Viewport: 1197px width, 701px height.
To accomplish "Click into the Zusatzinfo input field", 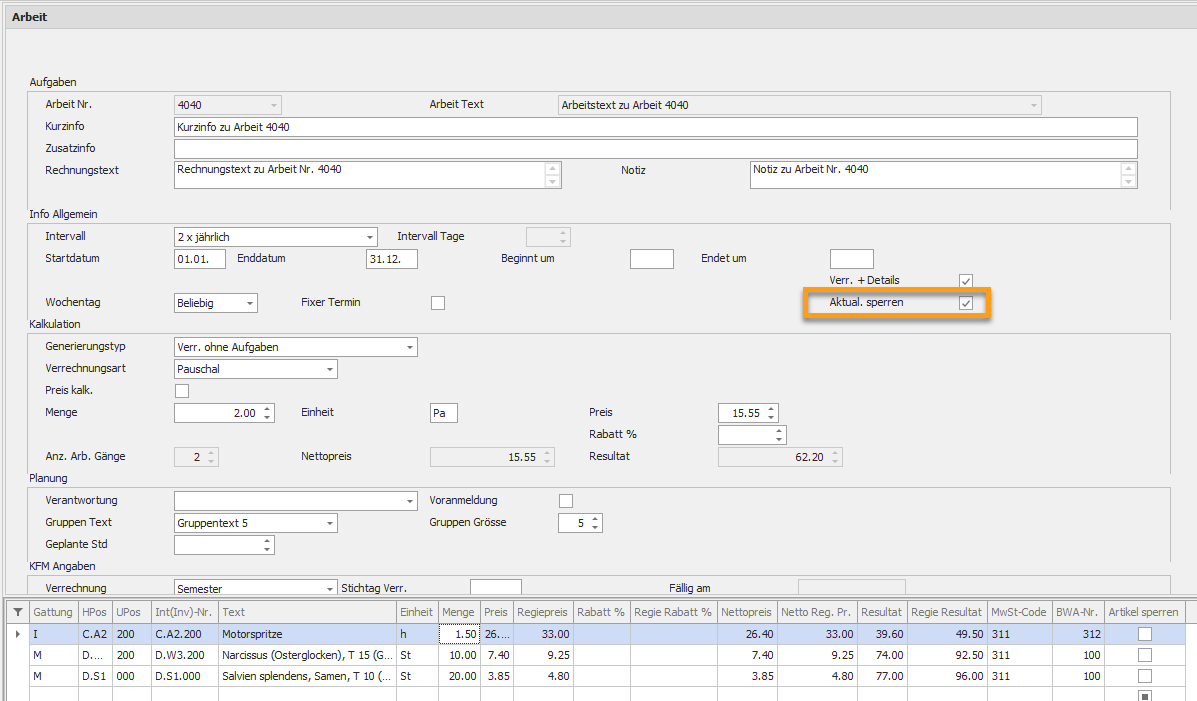I will tap(656, 149).
